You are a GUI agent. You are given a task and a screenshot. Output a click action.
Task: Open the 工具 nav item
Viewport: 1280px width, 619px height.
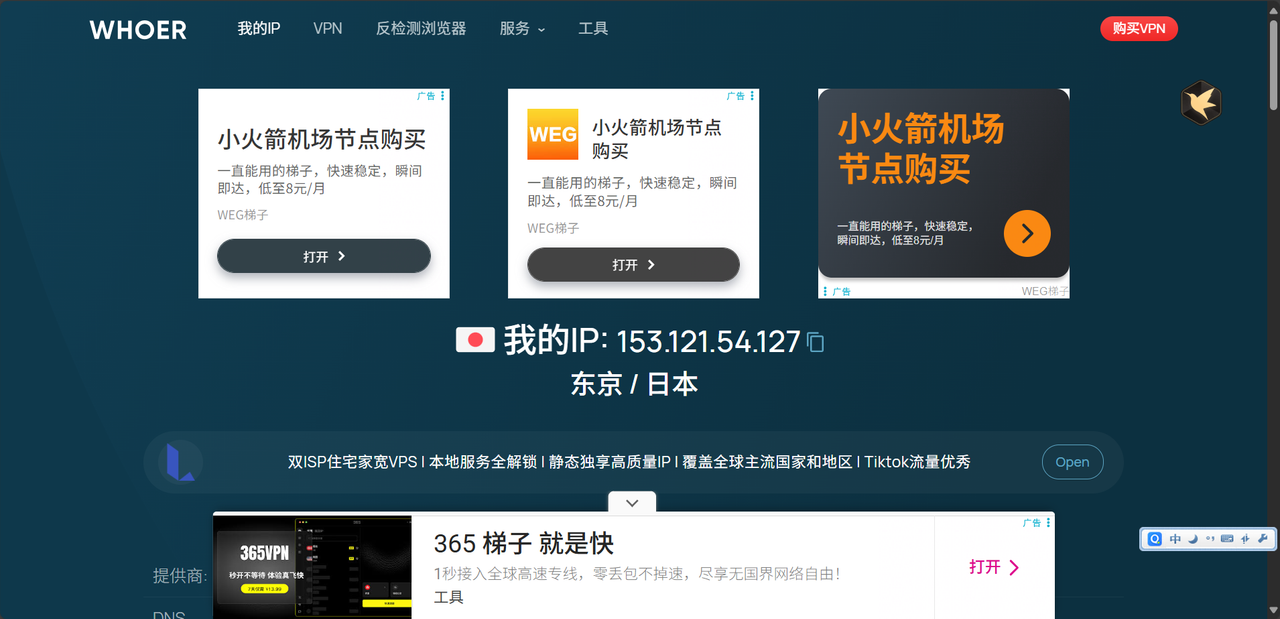tap(593, 29)
